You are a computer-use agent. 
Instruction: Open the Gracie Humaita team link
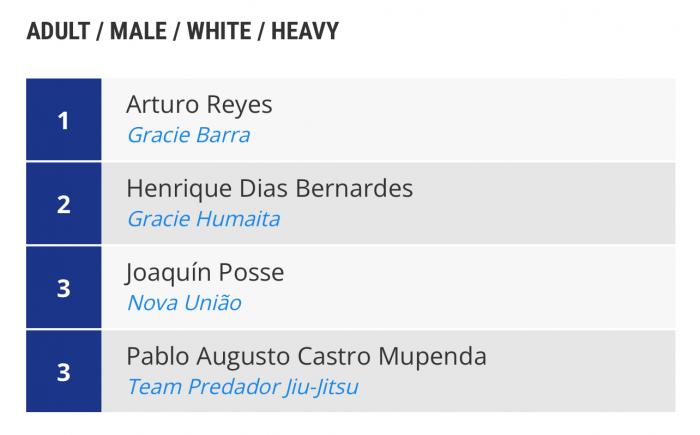203,219
